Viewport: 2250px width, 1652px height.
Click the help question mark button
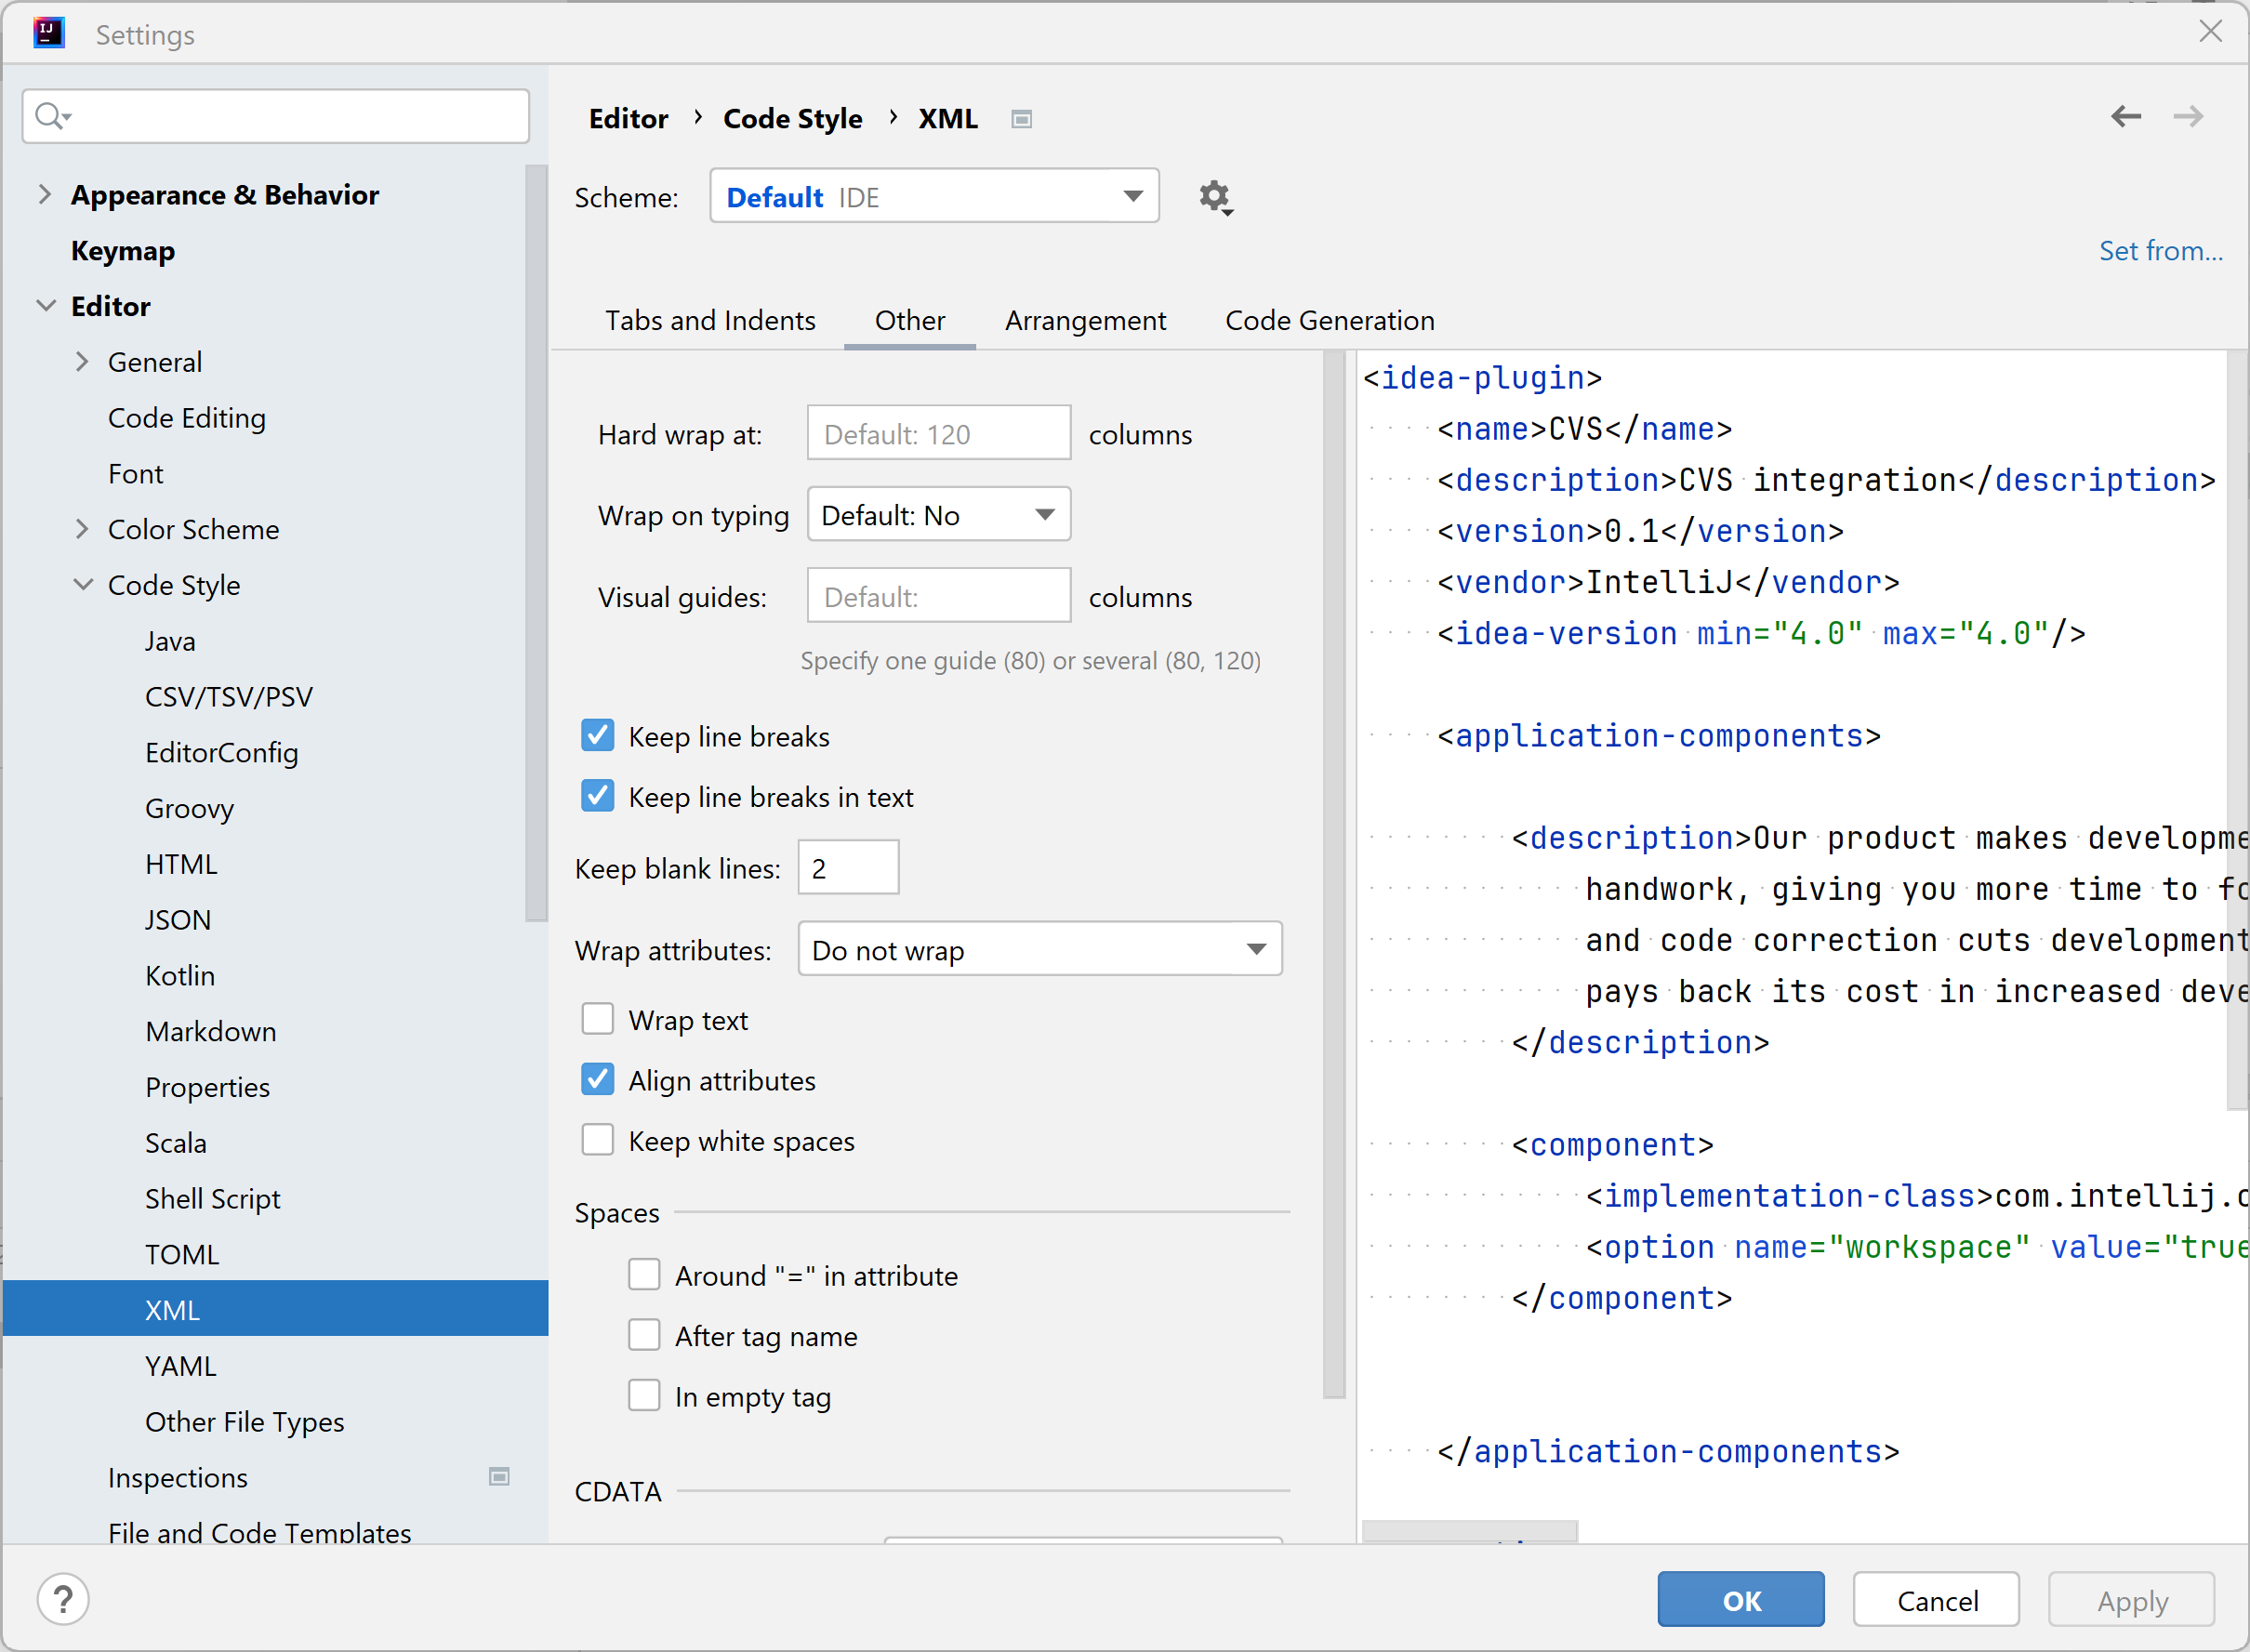(x=63, y=1599)
